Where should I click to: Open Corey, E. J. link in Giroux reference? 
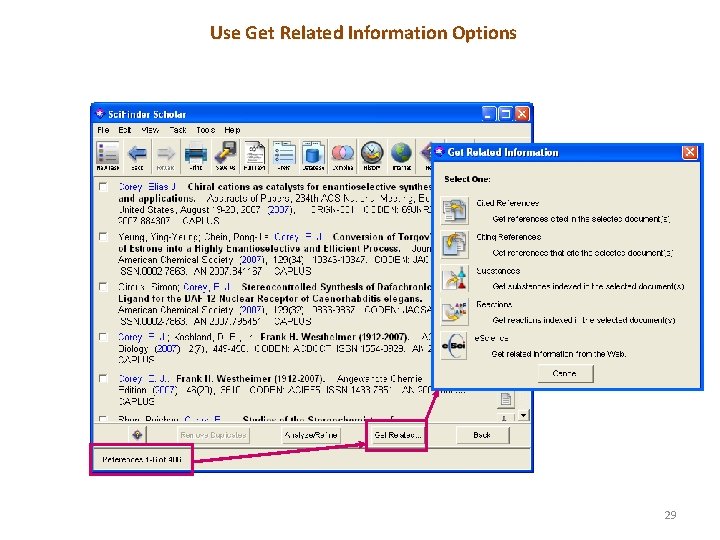(x=207, y=287)
